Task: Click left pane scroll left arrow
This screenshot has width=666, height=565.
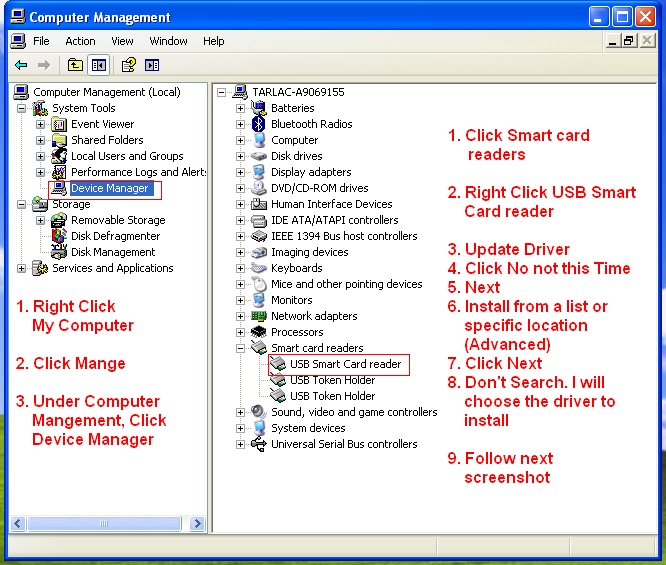Action: (18, 523)
